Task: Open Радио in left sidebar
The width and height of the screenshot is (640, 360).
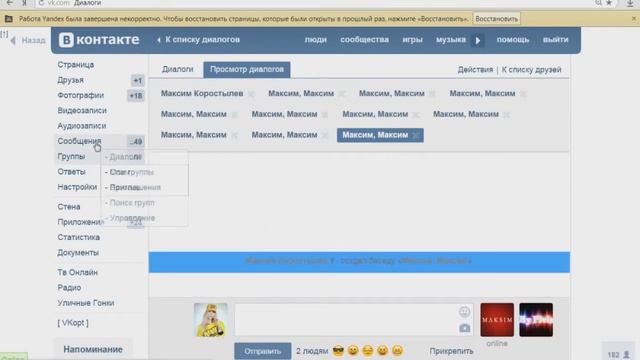Action: (x=69, y=288)
